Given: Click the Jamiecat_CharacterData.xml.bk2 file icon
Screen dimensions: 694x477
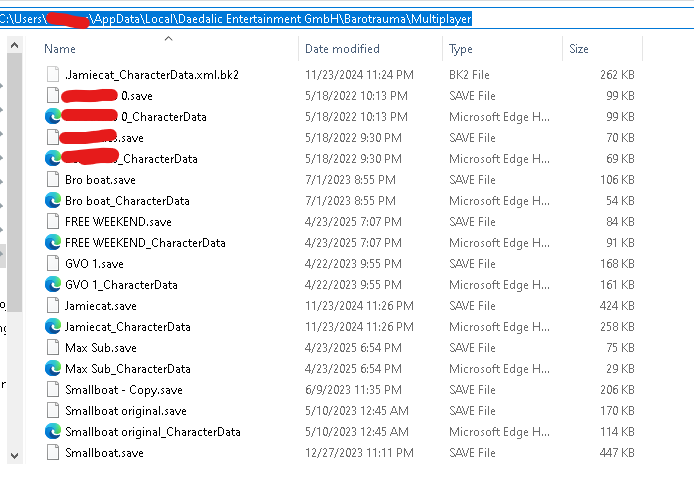Looking at the screenshot, I should 53,74.
